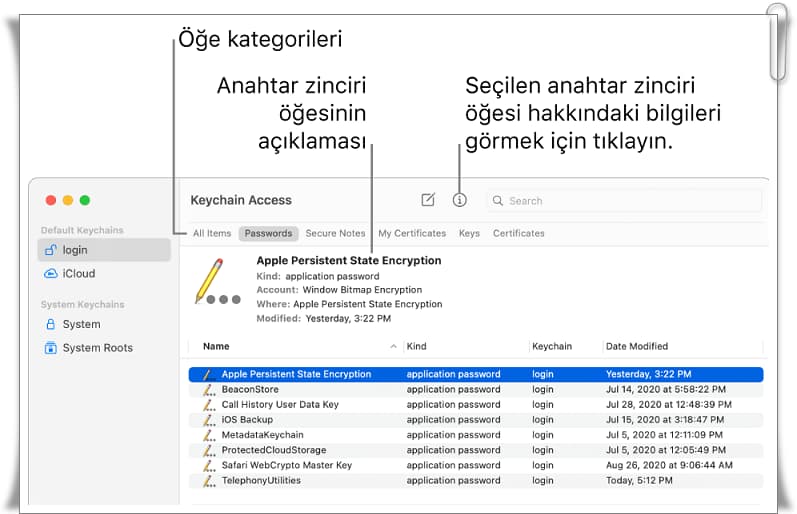797x514 pixels.
Task: Click the Jul 28, 2020 date cell
Action: click(x=669, y=405)
